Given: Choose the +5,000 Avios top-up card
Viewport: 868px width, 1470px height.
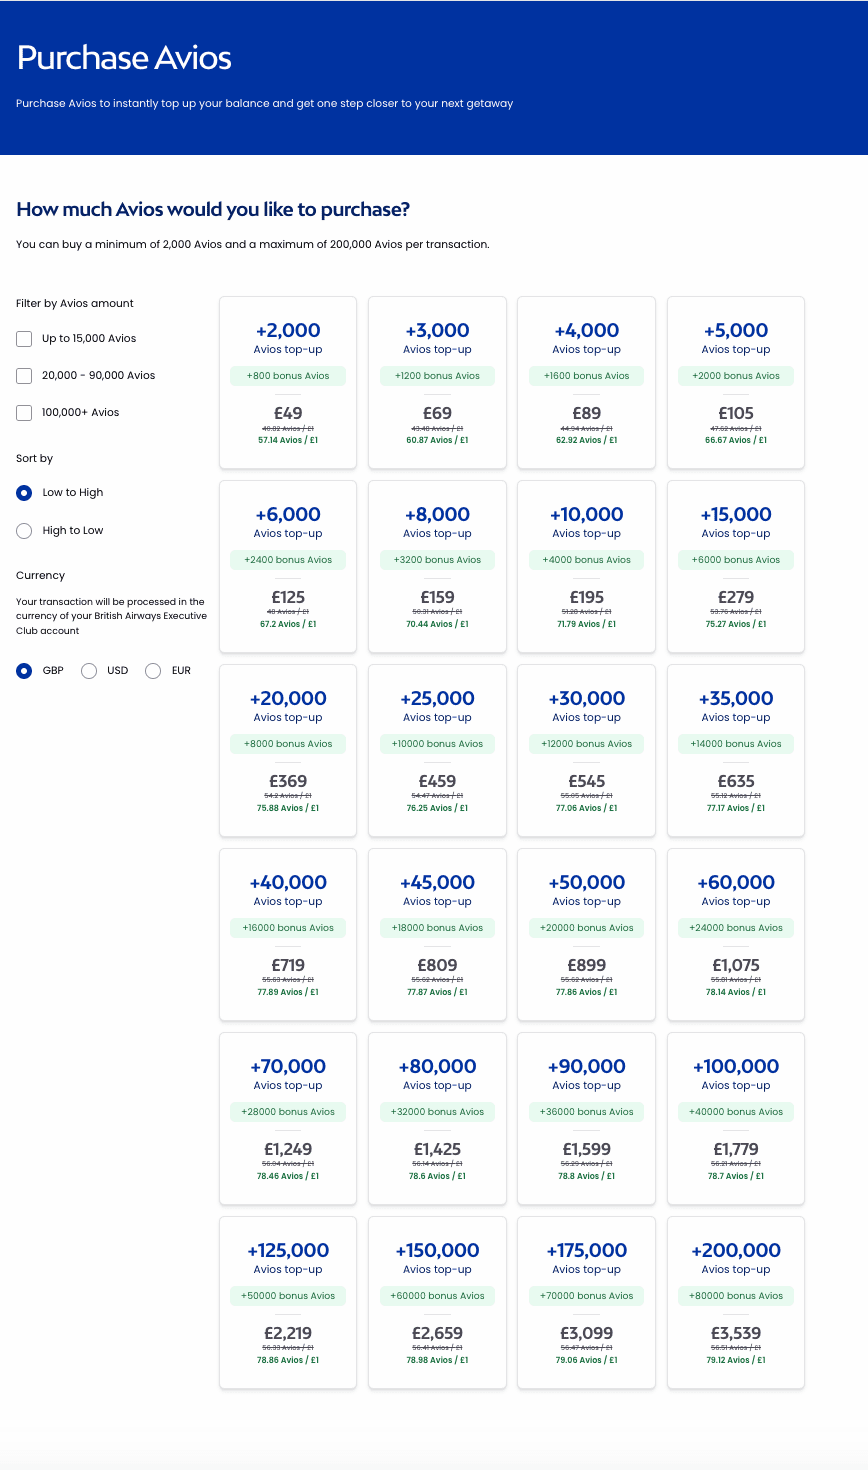Looking at the screenshot, I should (736, 382).
